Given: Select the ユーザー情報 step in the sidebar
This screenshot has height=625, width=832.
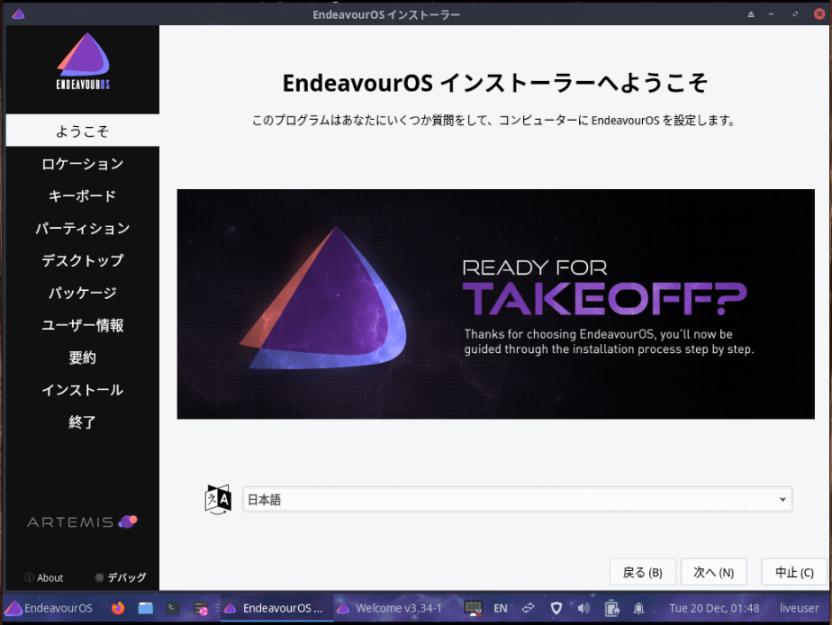Looking at the screenshot, I should click(82, 325).
